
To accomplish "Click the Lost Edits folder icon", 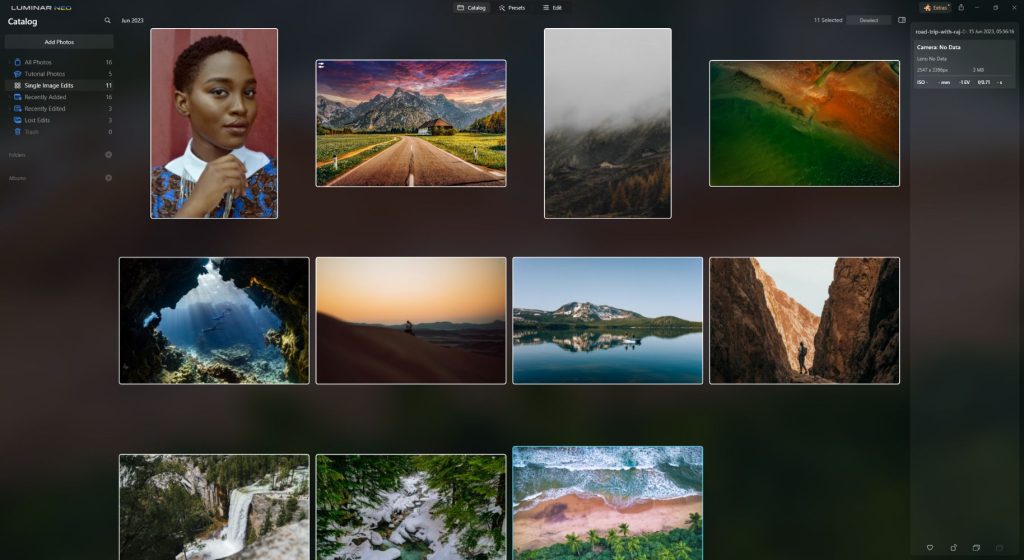I will point(18,120).
